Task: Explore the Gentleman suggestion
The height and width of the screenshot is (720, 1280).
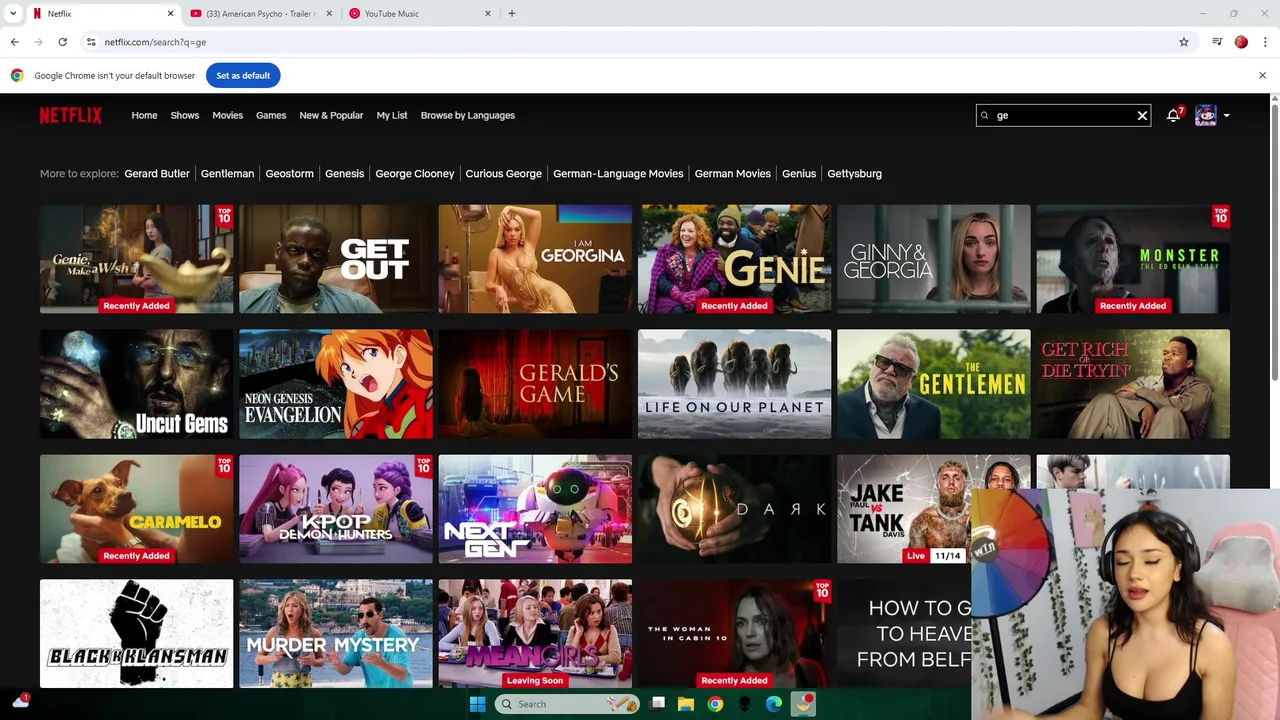Action: coord(227,173)
